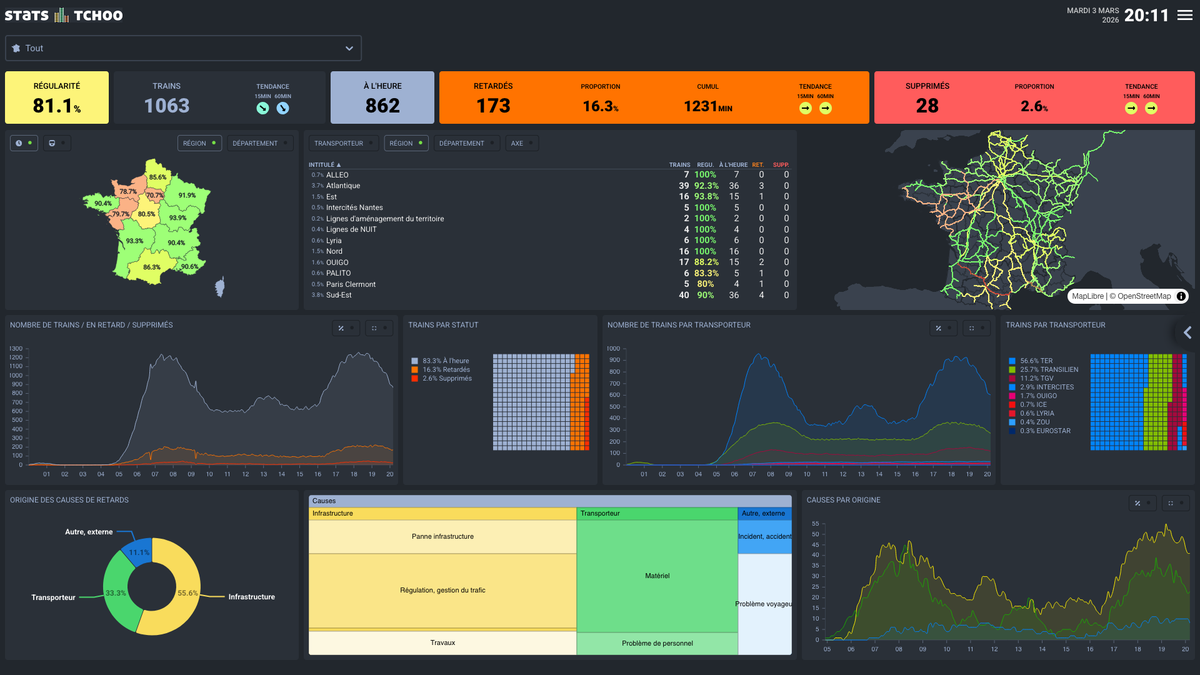Open the Tout filter dropdown
The height and width of the screenshot is (675, 1200).
coord(183,48)
